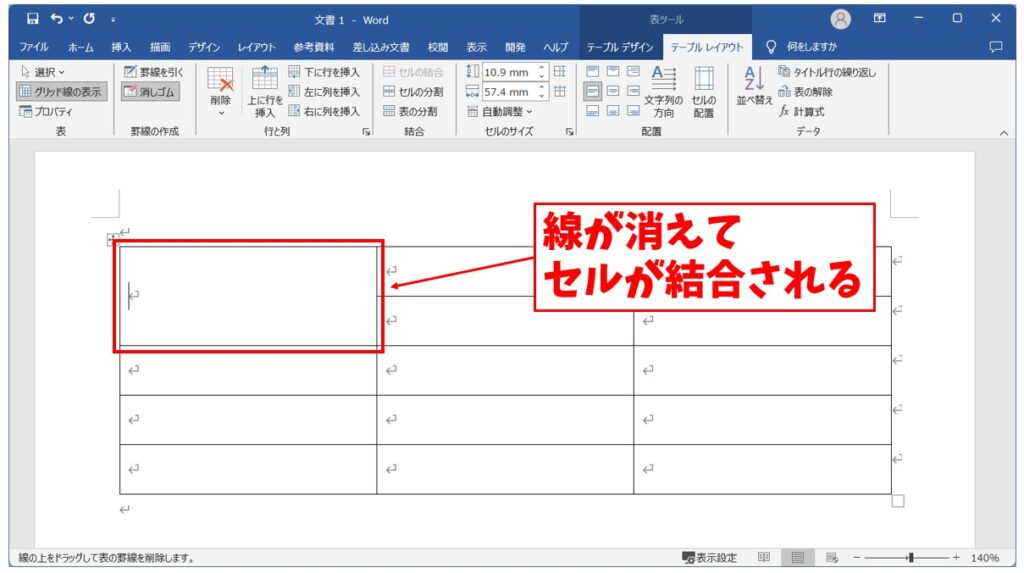Collapse the ribbon with the chevron
Screen dimensions: 1024x573
click(x=1004, y=133)
